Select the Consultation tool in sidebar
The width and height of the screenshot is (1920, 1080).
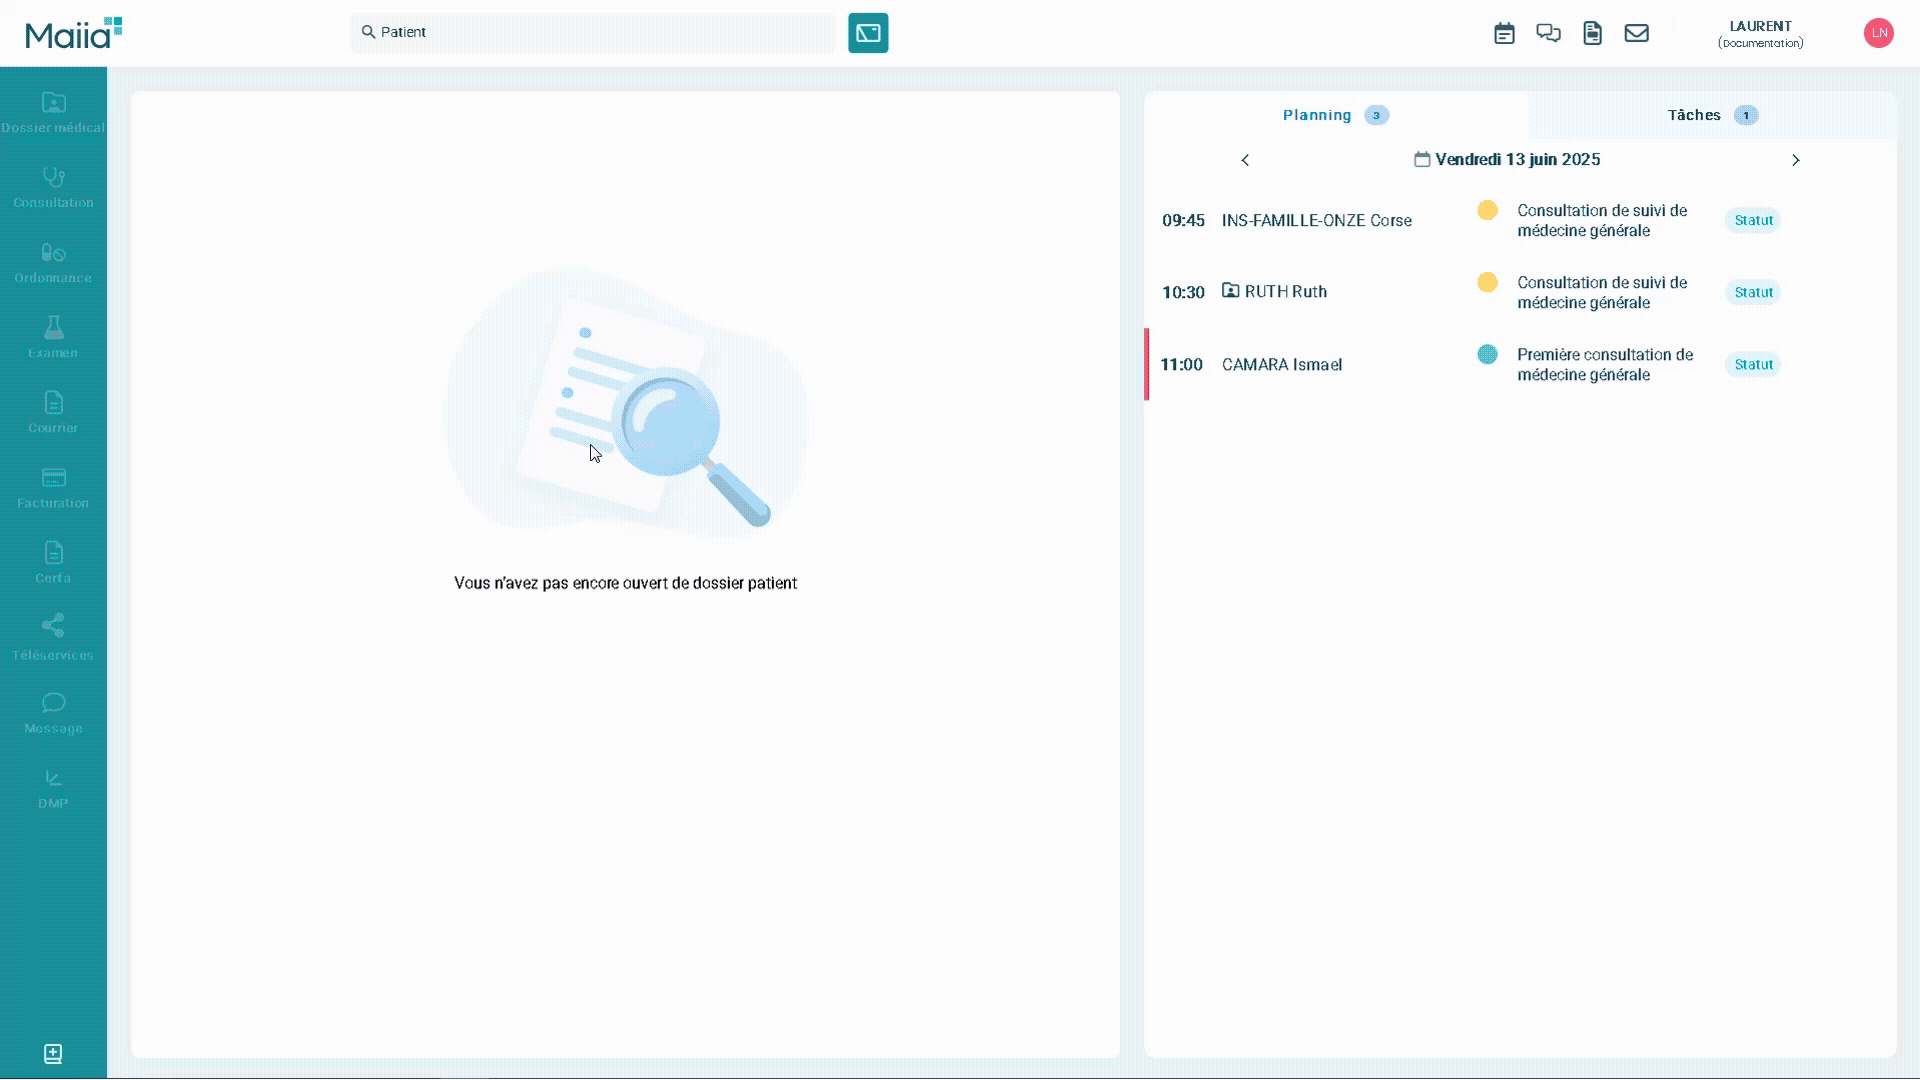[x=52, y=188]
